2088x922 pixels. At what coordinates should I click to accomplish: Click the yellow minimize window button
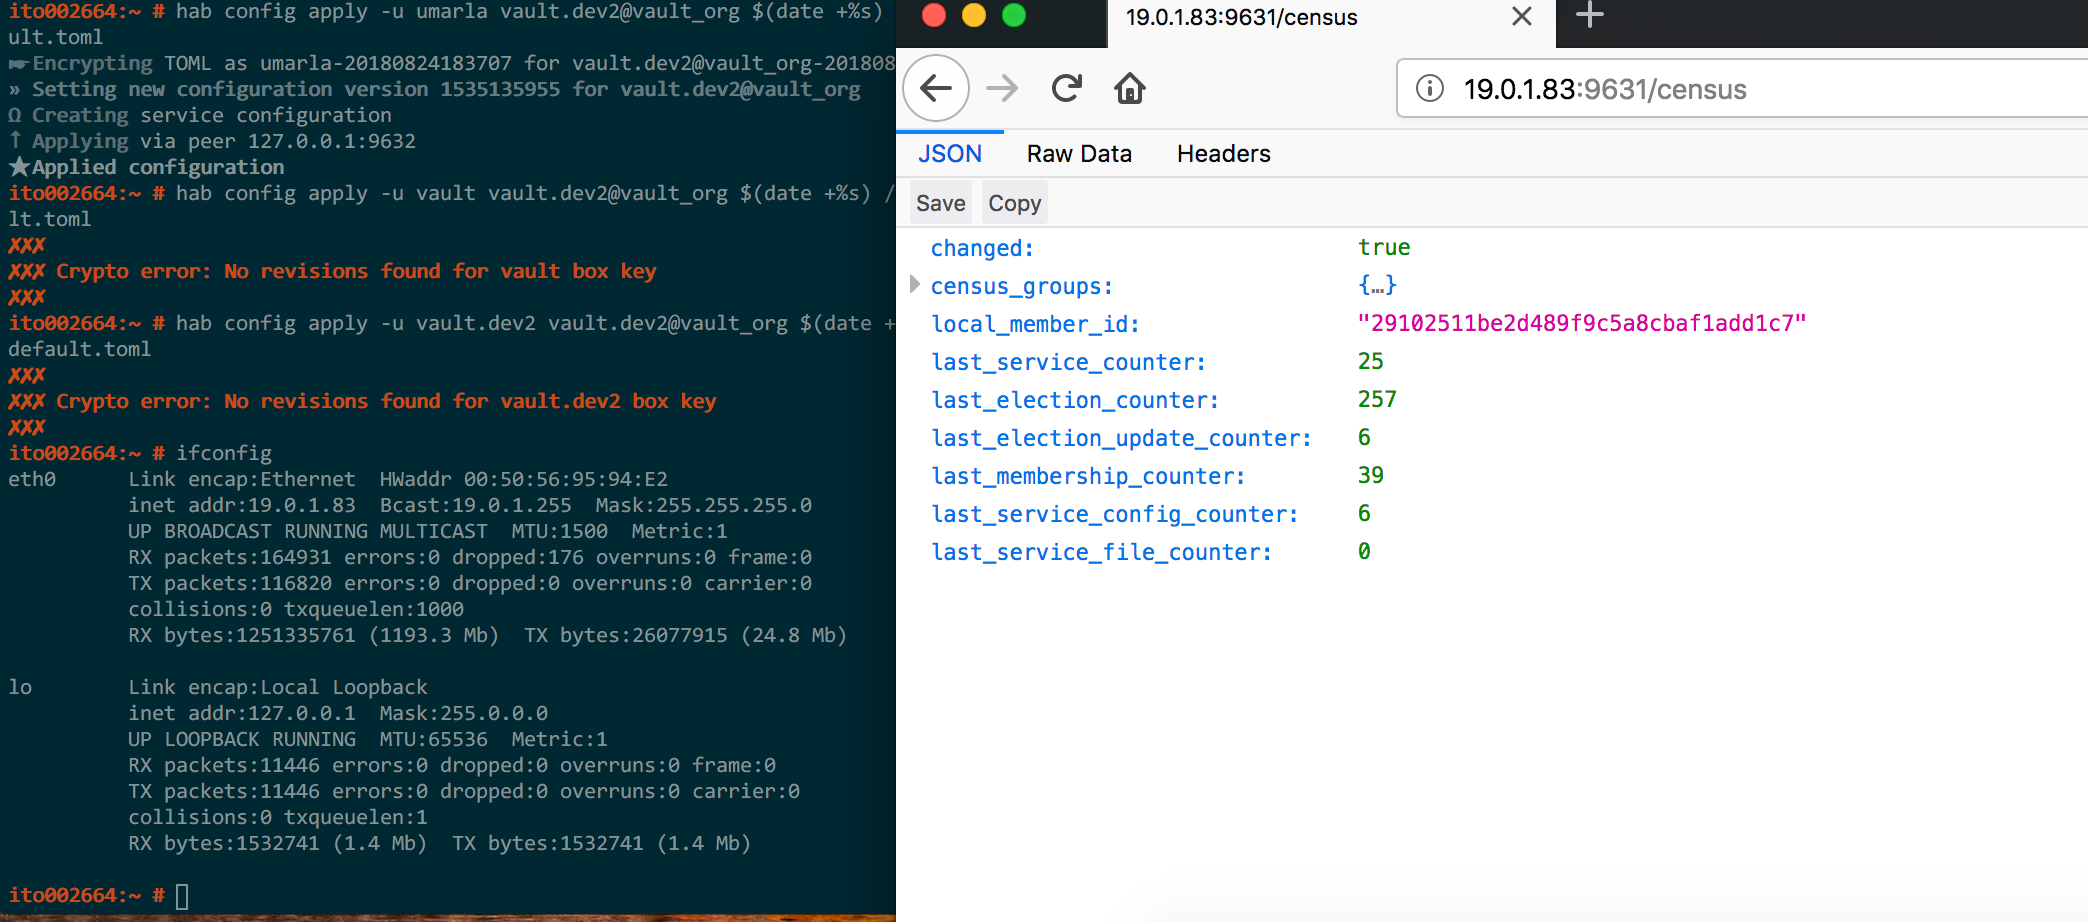coord(974,15)
